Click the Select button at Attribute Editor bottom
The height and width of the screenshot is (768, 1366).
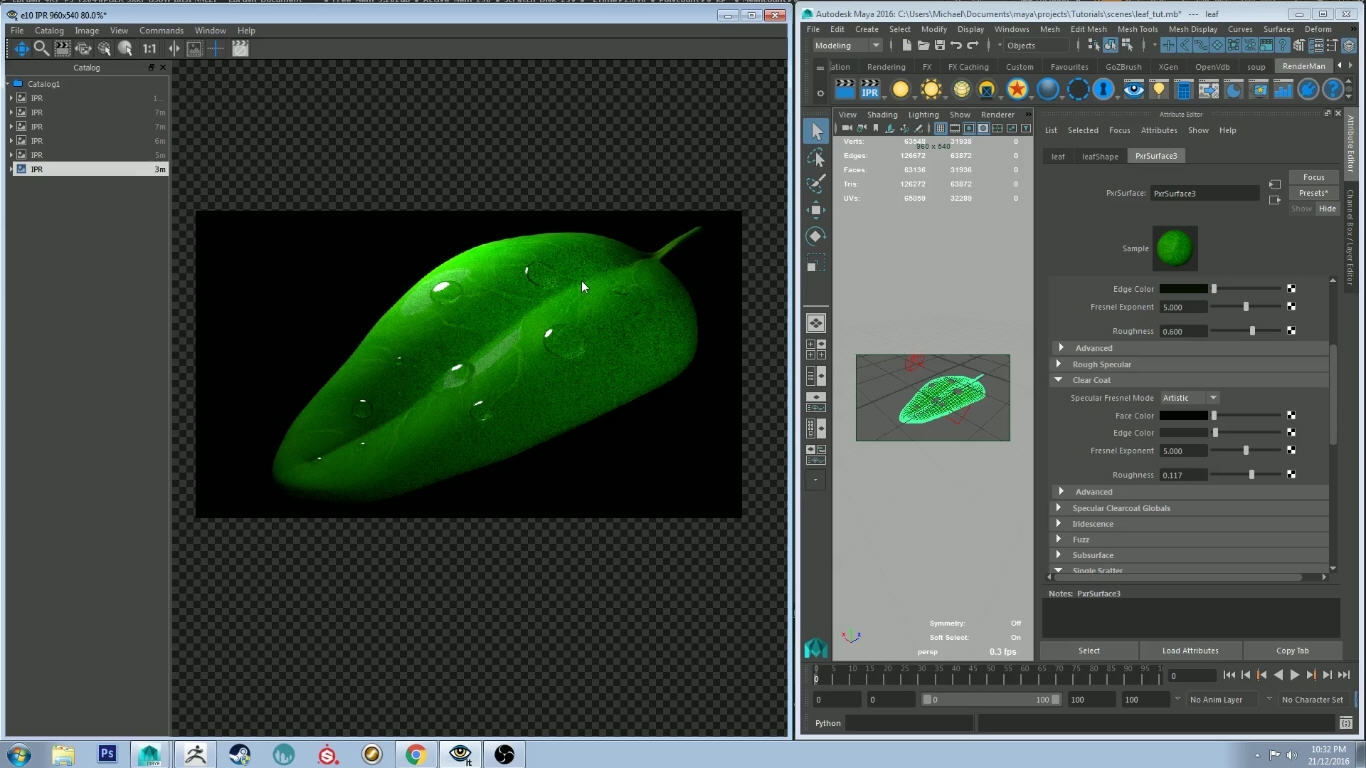click(1089, 651)
